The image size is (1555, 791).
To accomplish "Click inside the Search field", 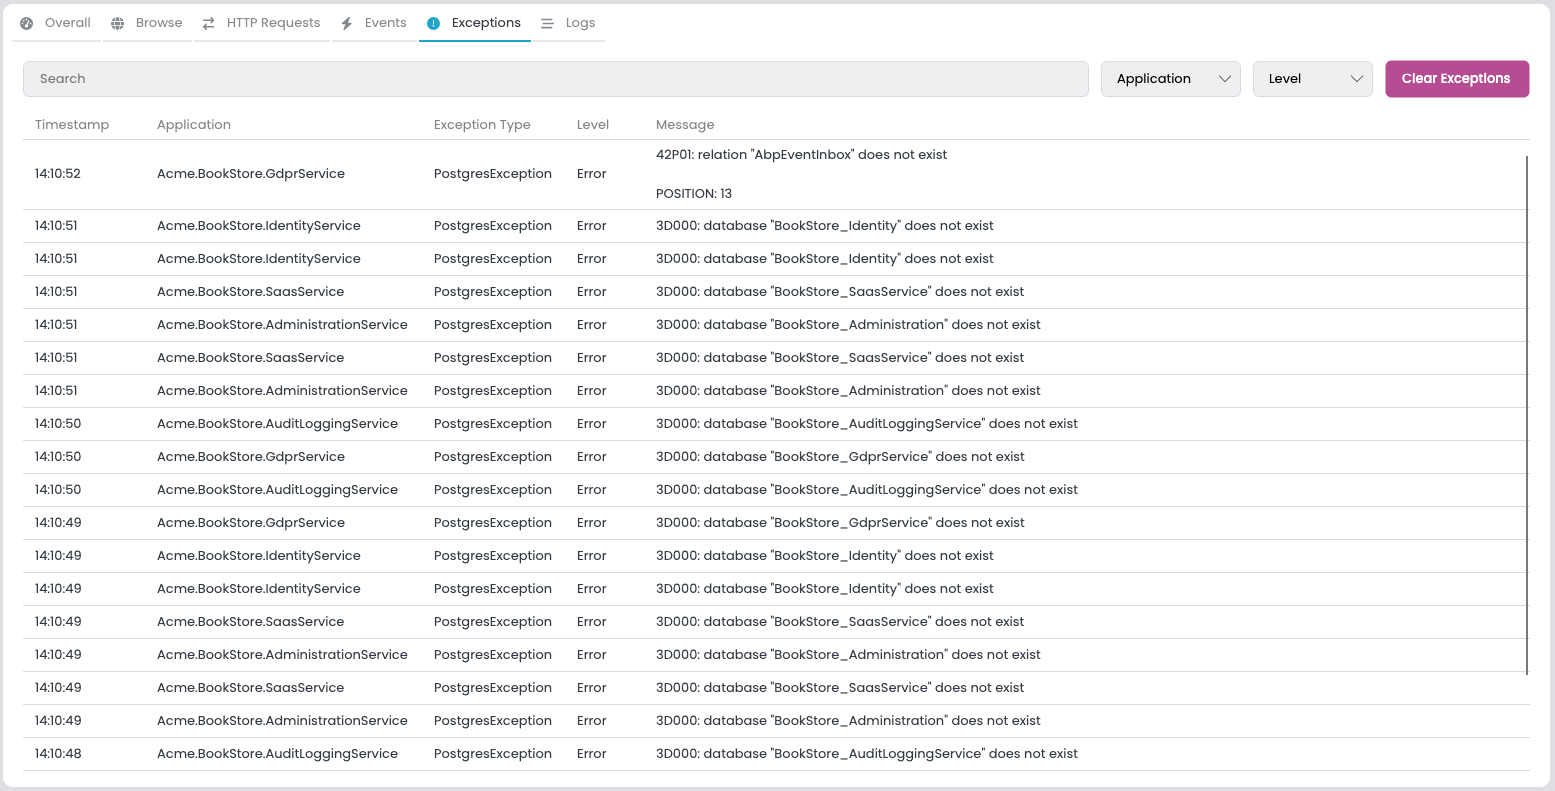I will point(556,78).
